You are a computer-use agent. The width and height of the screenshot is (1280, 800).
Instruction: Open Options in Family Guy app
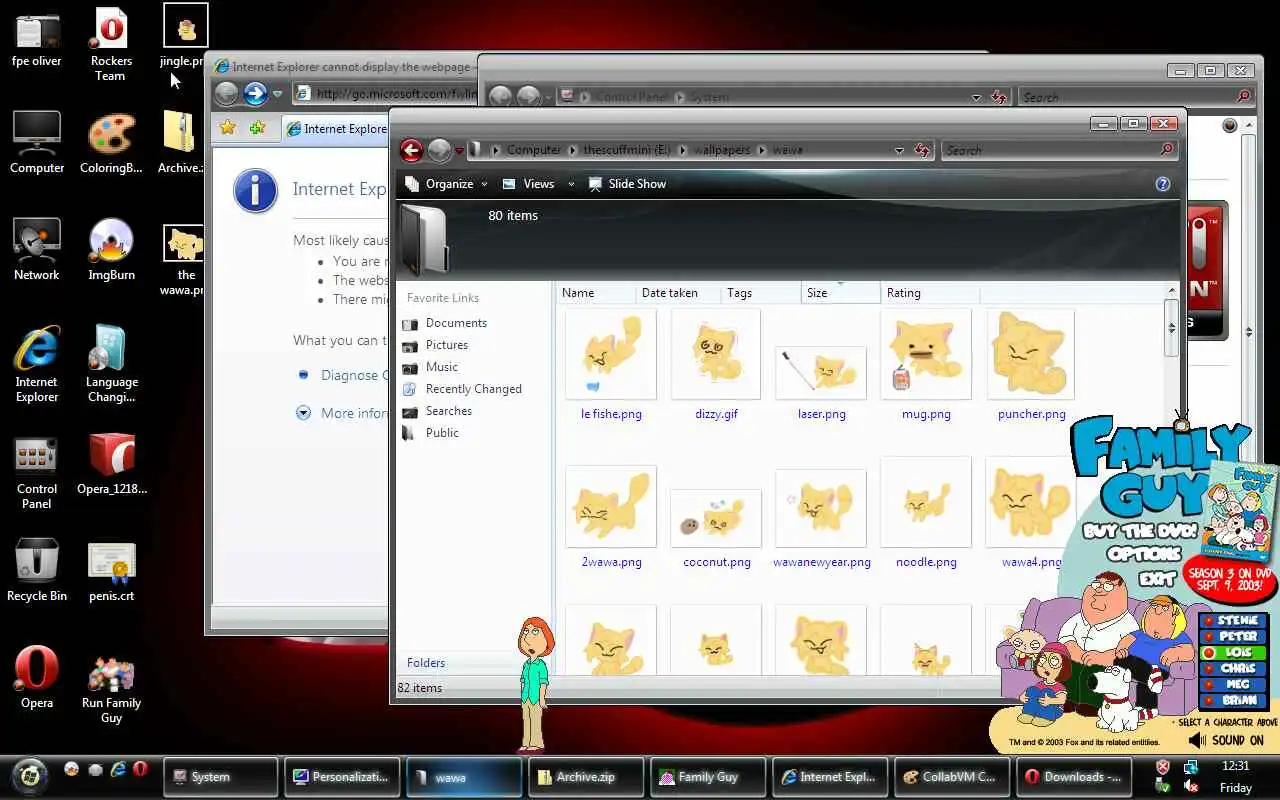(1144, 554)
